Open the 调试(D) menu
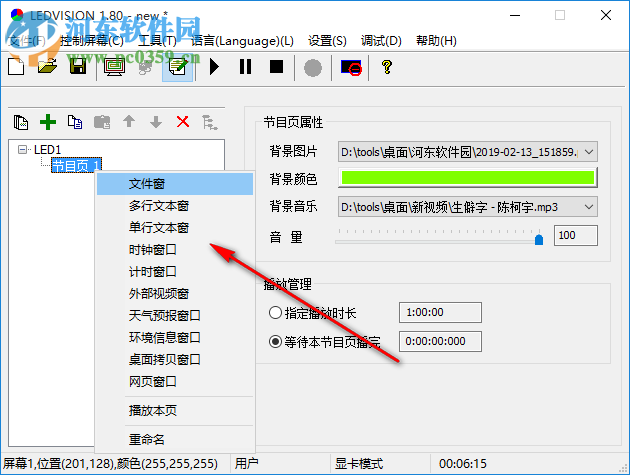The image size is (630, 475). 381,41
